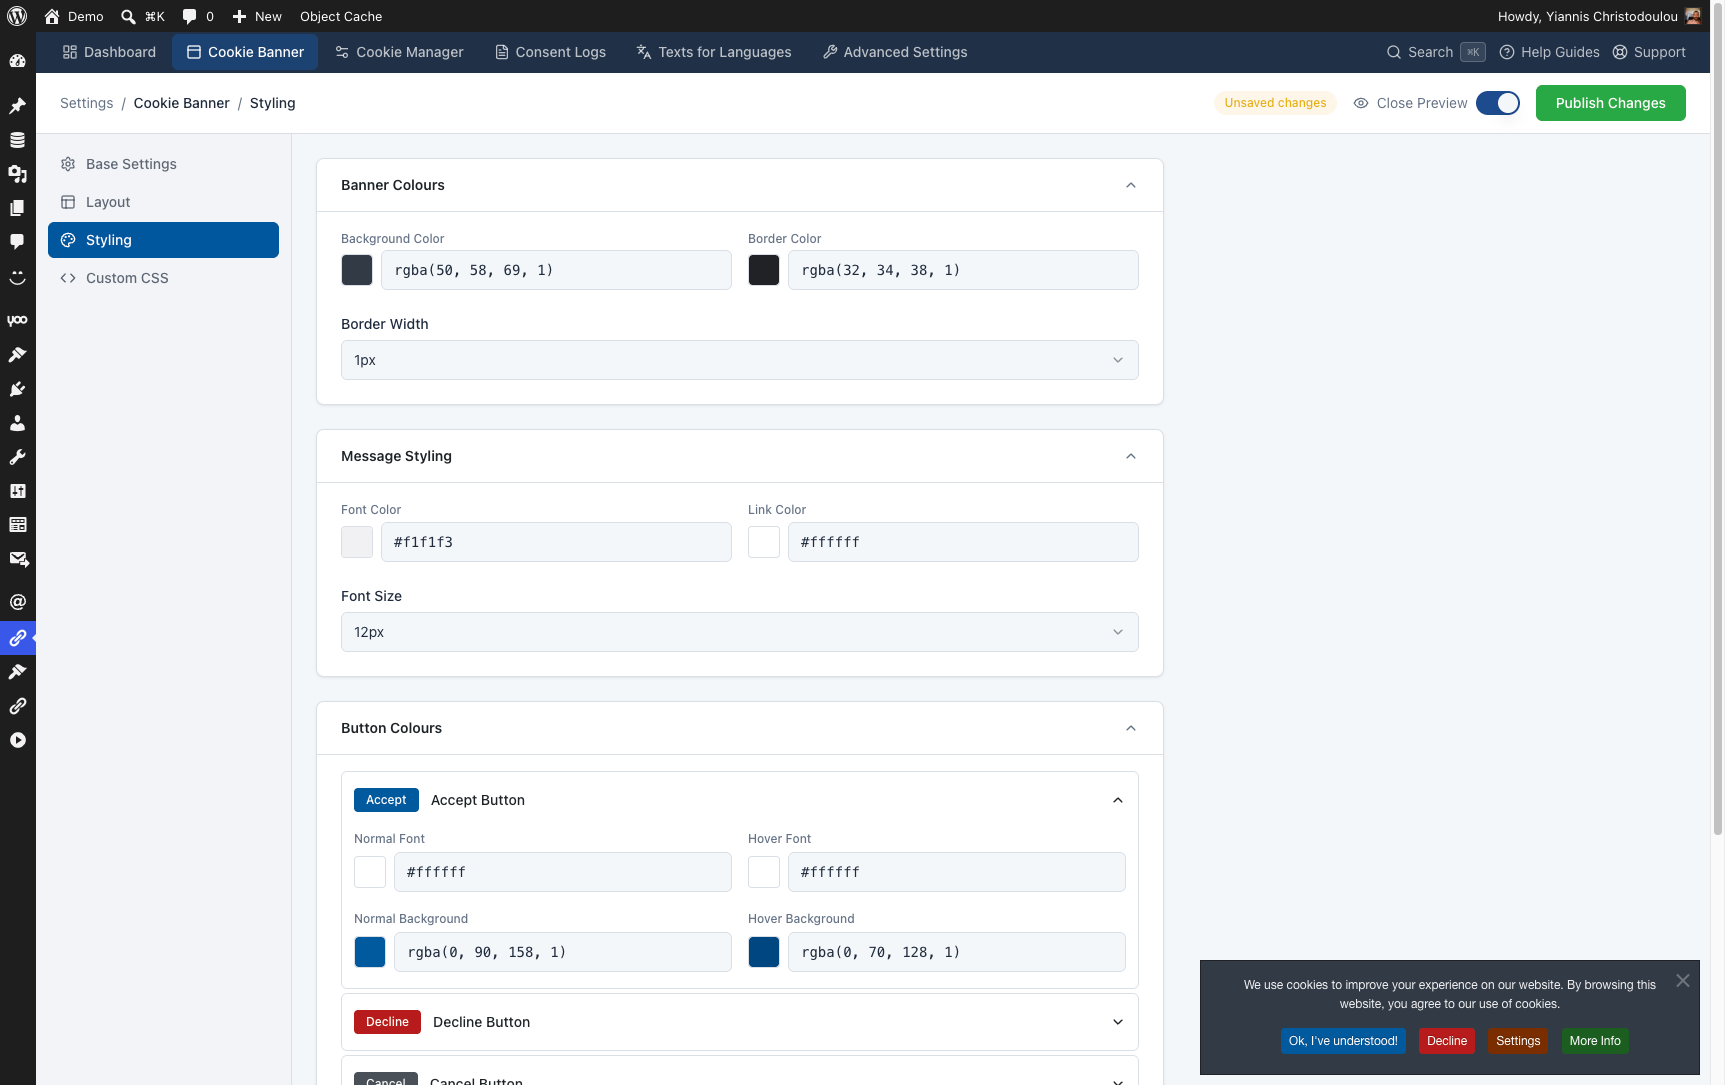Open Advanced Settings tab
Screen dimensions: 1725x1085
[895, 52]
